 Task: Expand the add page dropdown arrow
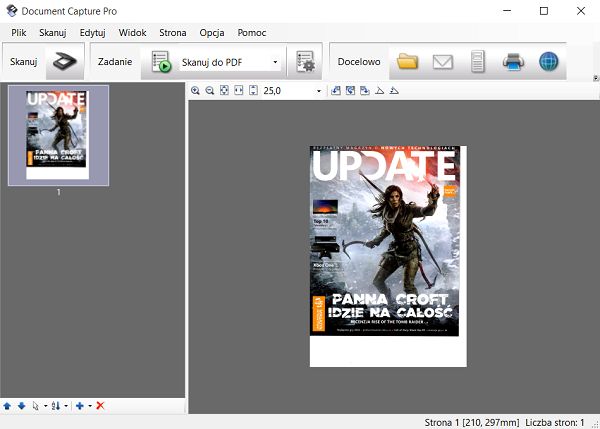click(x=90, y=406)
